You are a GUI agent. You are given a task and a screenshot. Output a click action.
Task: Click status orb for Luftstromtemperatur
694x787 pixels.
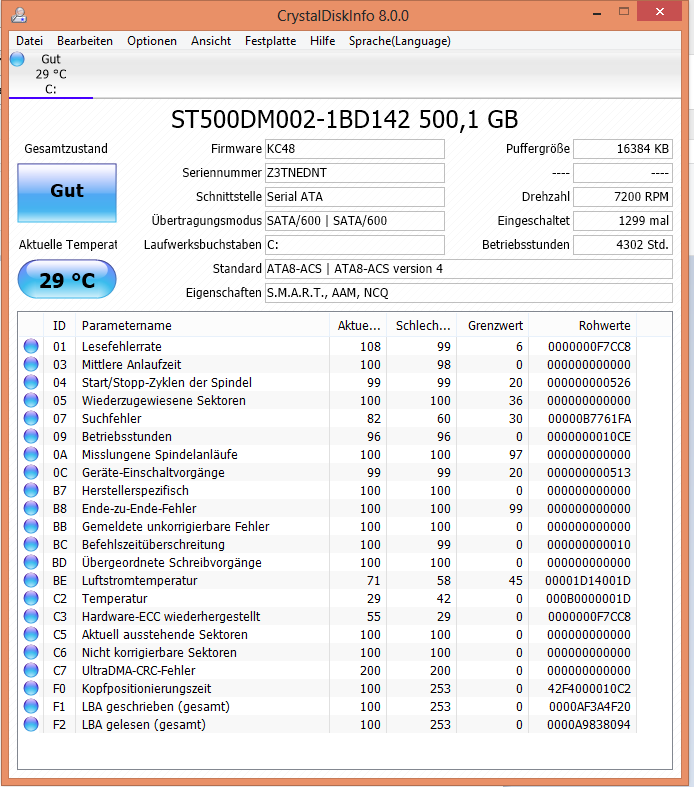(31, 581)
